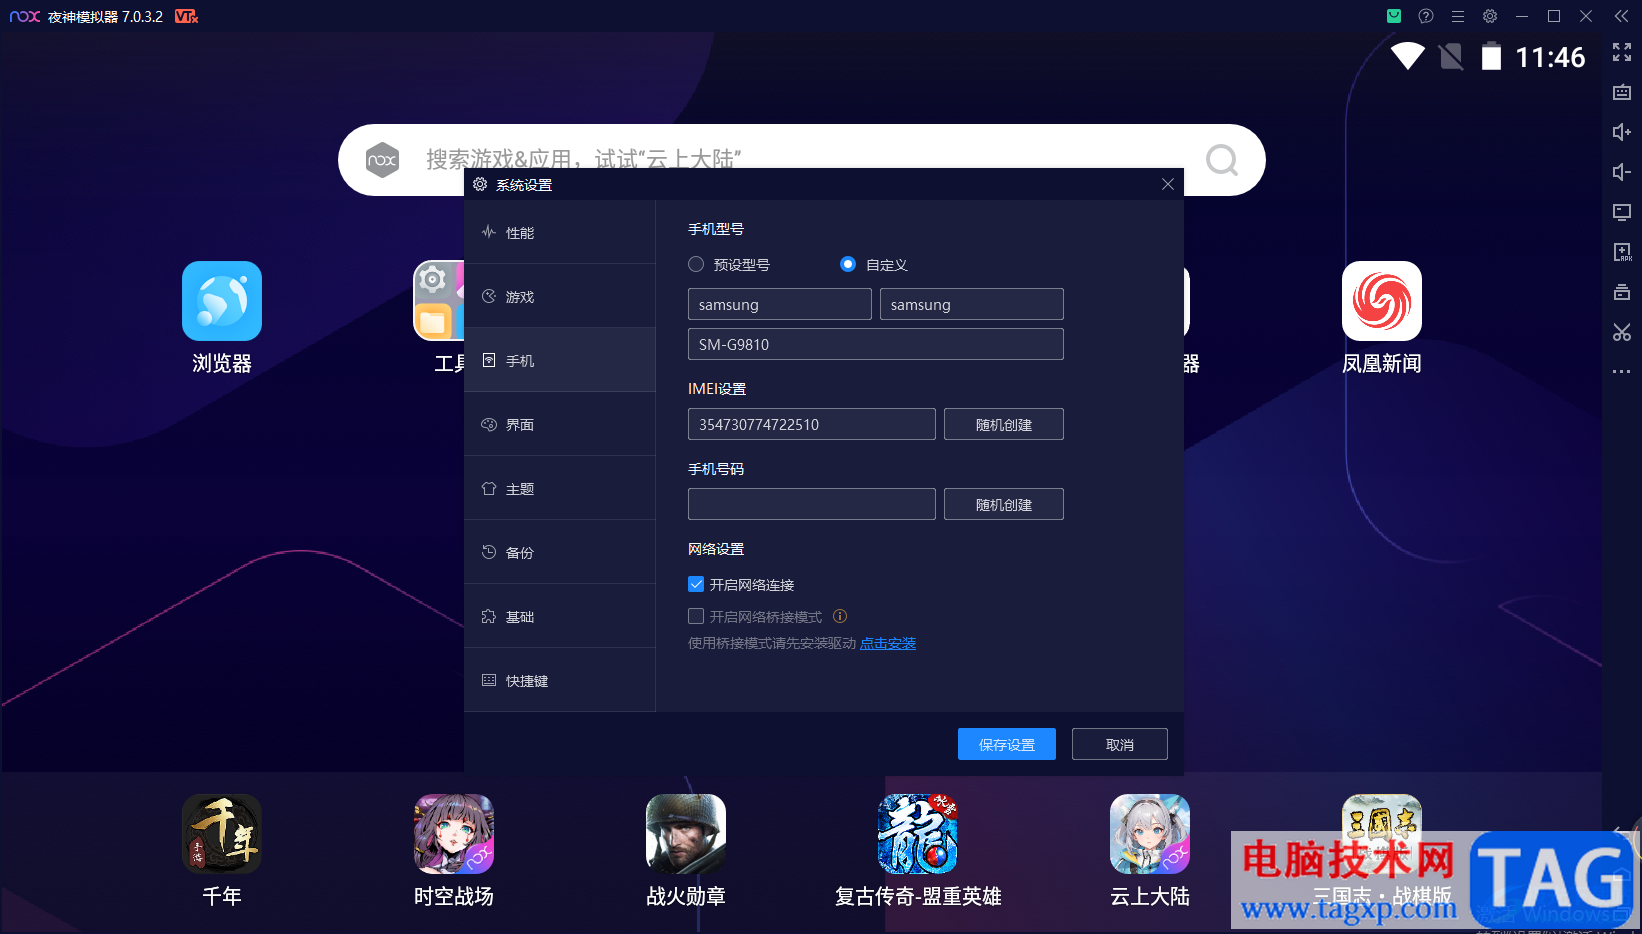
Task: Switch to the 基础 settings tab
Action: [x=560, y=616]
